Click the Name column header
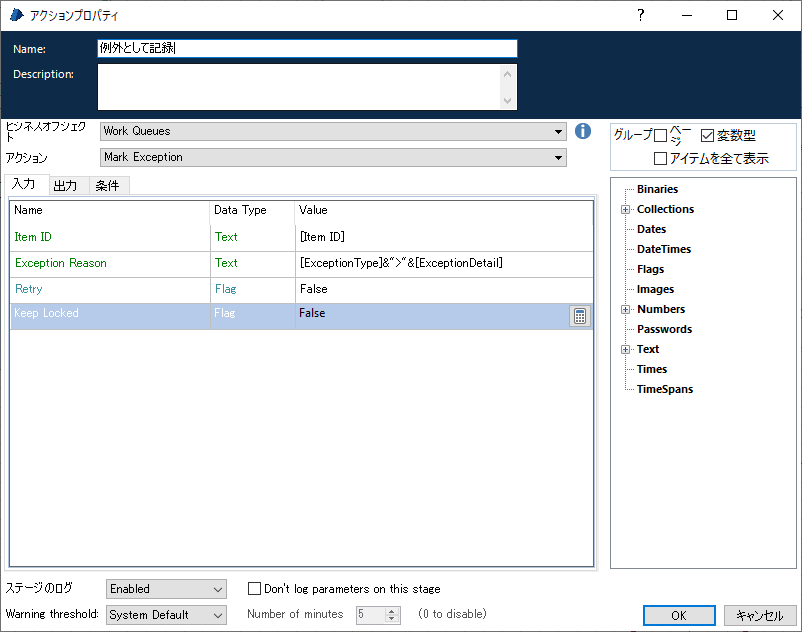Image resolution: width=802 pixels, height=632 pixels. 109,210
